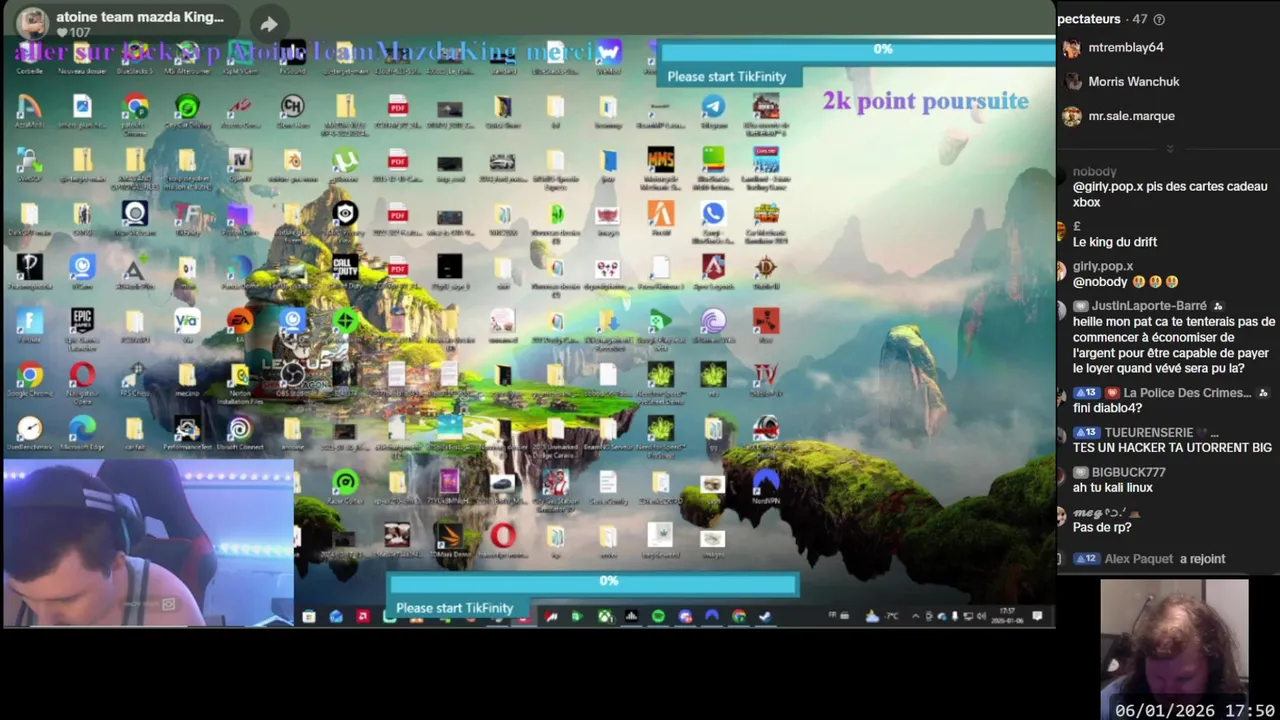Click chat message "Pas de rp?"

point(1102,527)
